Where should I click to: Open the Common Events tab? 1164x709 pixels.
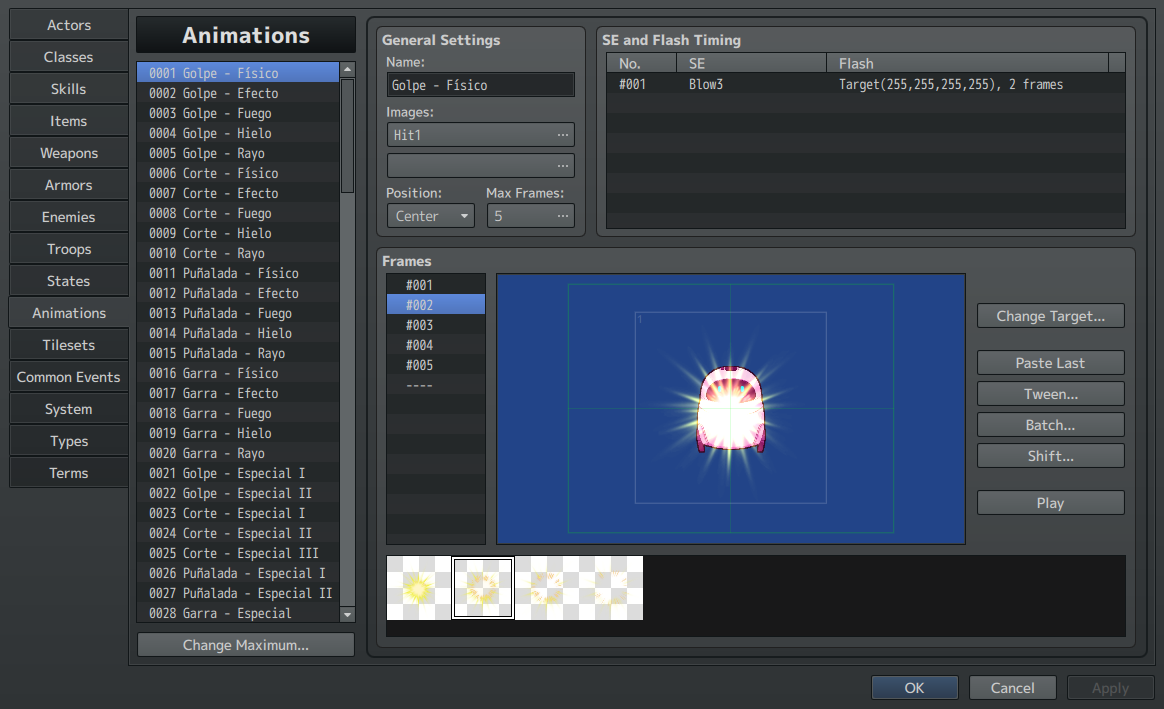click(69, 377)
